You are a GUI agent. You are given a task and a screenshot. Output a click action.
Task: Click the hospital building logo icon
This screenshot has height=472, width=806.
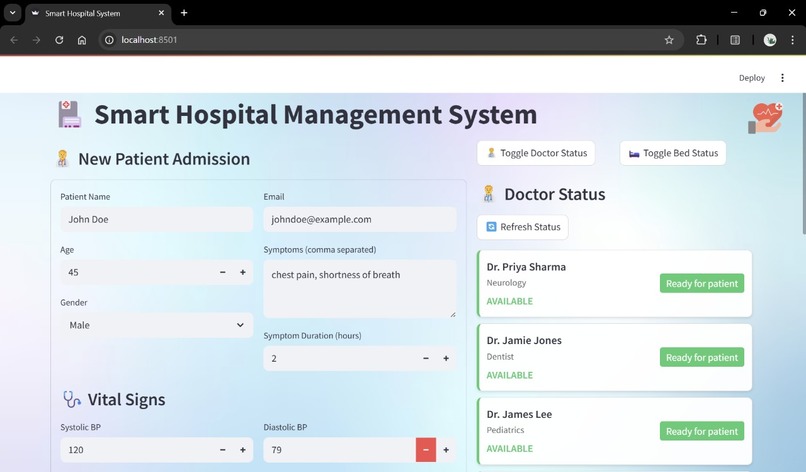coord(69,114)
